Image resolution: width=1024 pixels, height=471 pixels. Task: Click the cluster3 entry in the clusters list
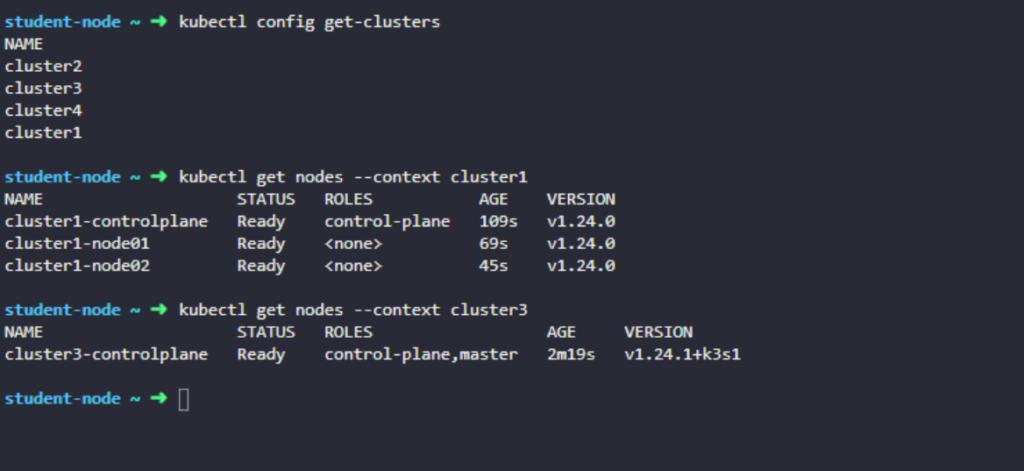tap(43, 88)
